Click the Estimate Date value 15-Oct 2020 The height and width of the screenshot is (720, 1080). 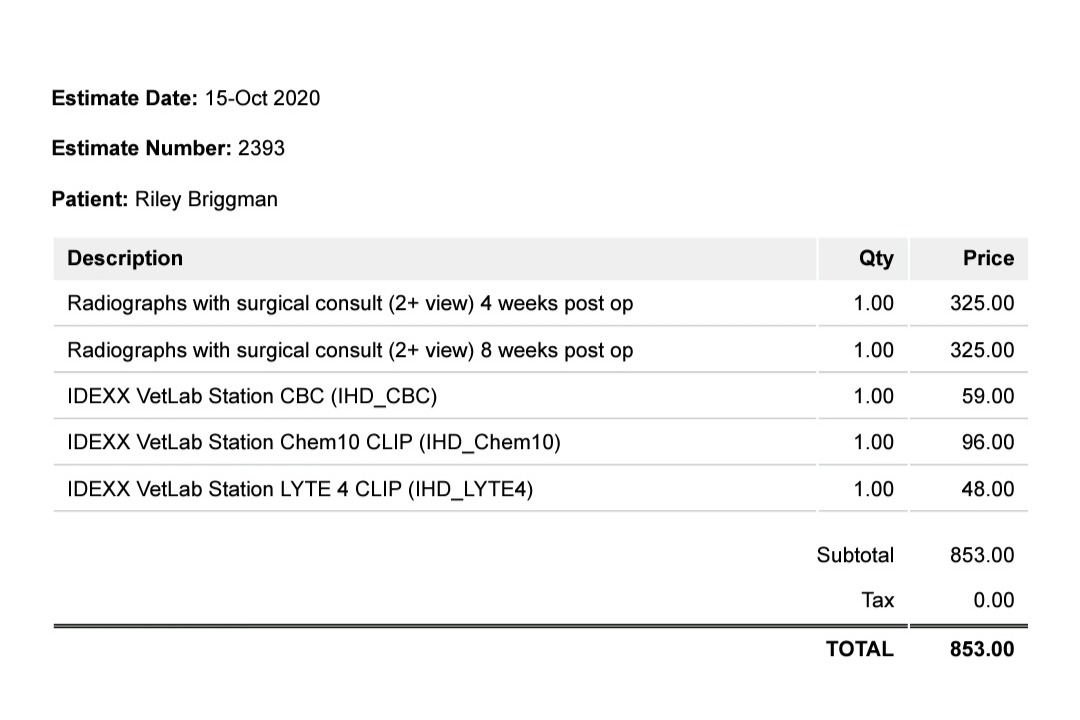262,98
